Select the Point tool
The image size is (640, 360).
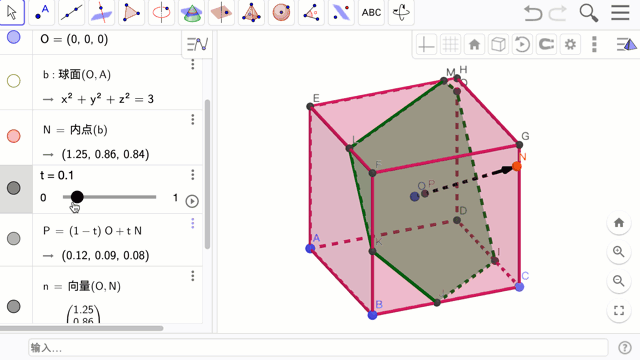click(42, 12)
